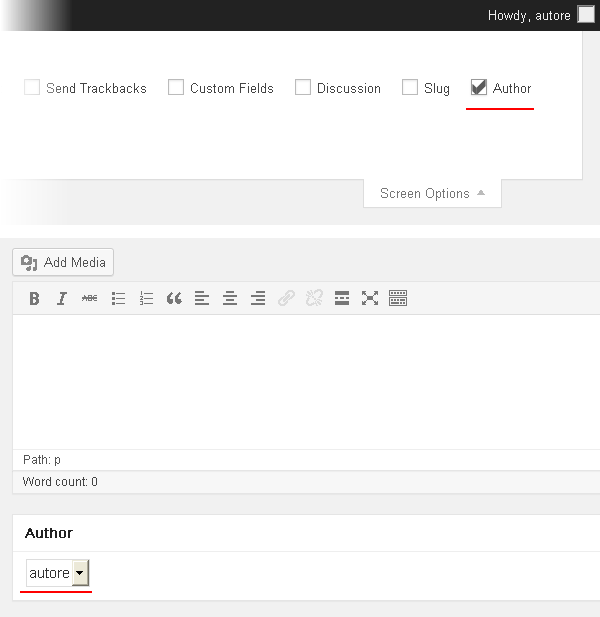Insert a blockquote
Viewport: 600px width, 617px height.
pyautogui.click(x=174, y=298)
